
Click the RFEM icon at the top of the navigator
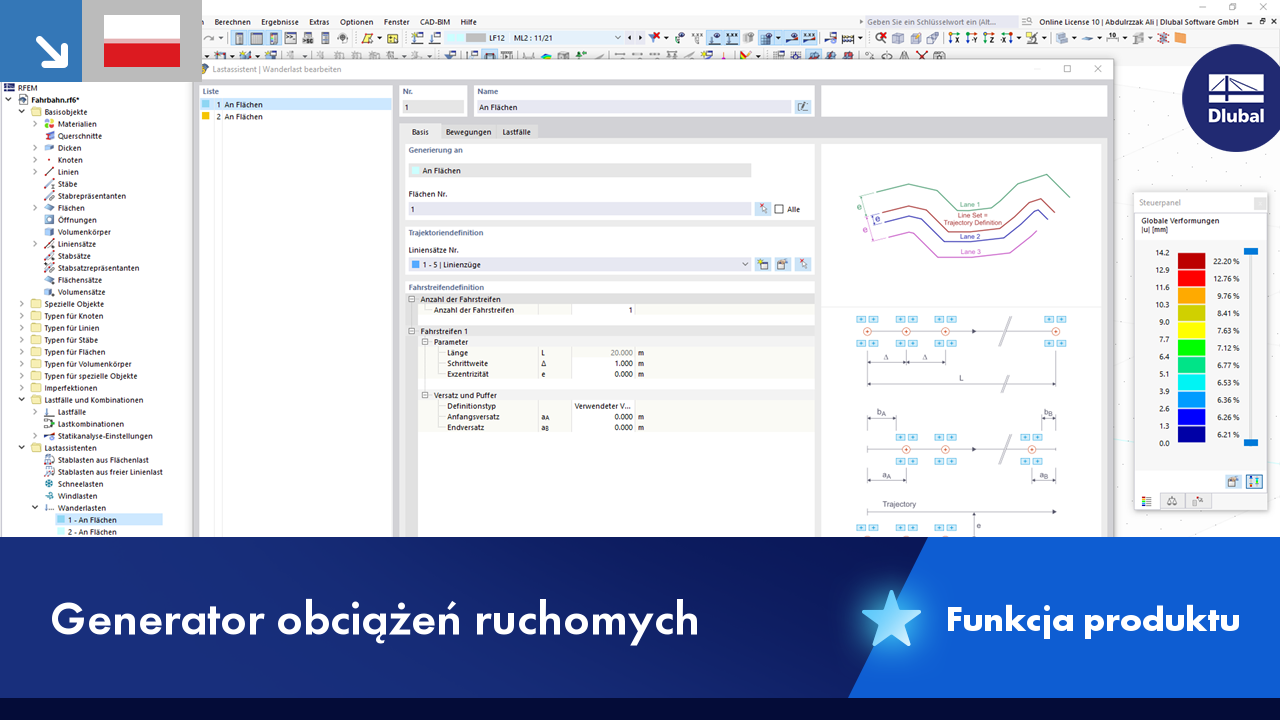(9, 88)
